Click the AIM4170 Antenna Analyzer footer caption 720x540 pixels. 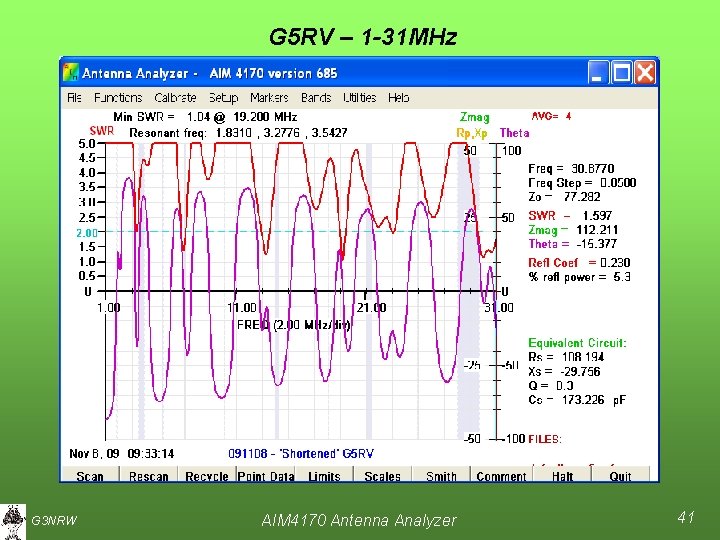click(359, 520)
